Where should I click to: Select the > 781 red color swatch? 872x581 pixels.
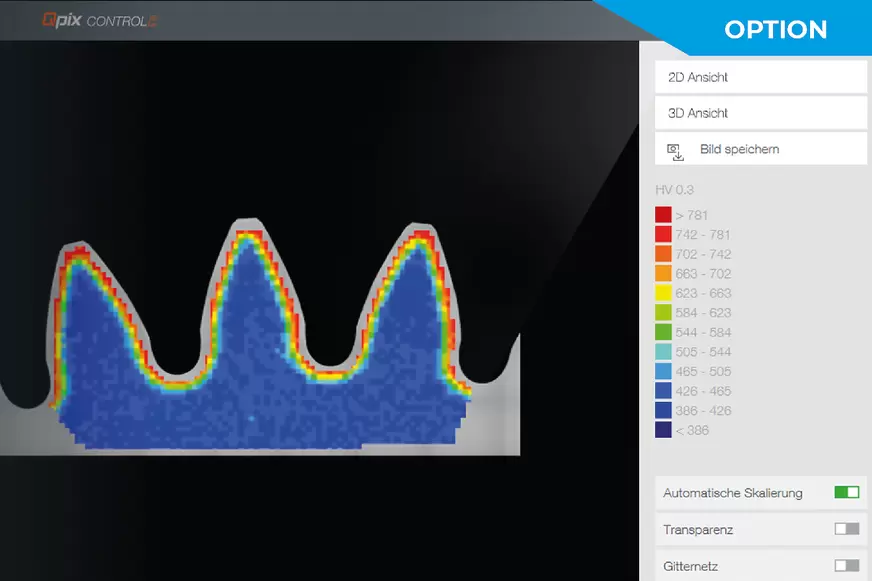tap(663, 215)
